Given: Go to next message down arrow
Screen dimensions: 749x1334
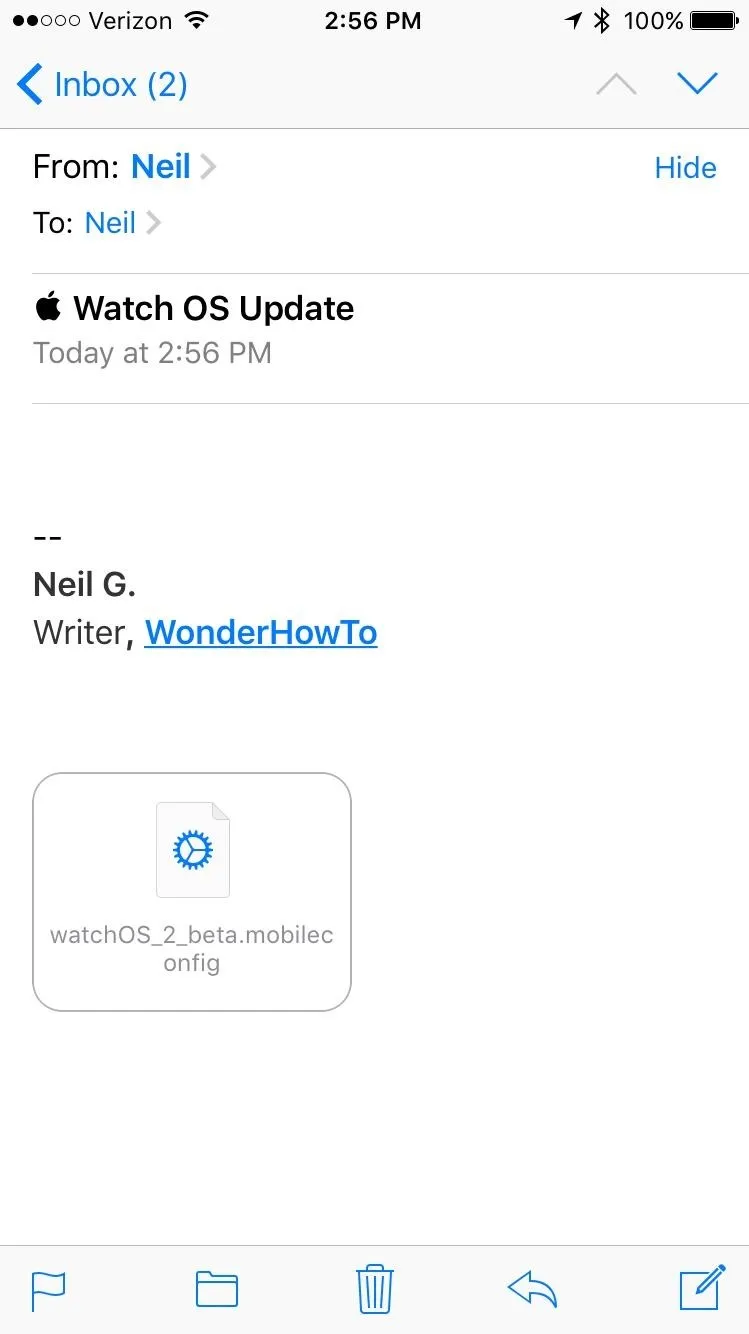Looking at the screenshot, I should point(697,84).
